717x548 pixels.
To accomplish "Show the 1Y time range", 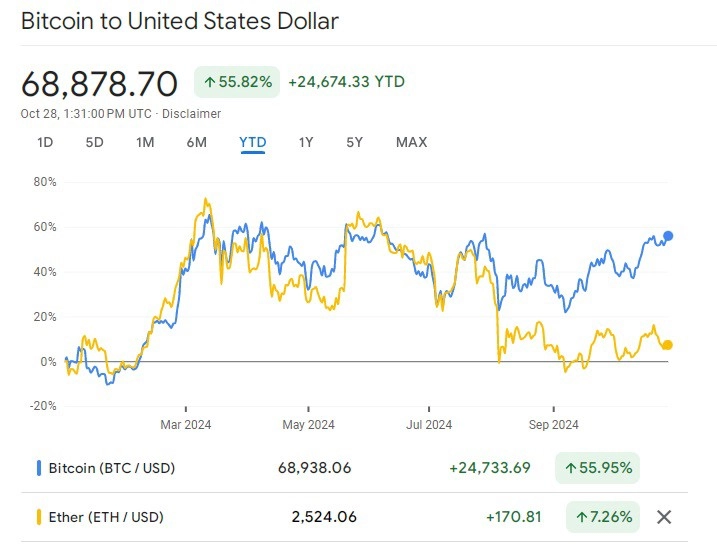I will tap(306, 142).
